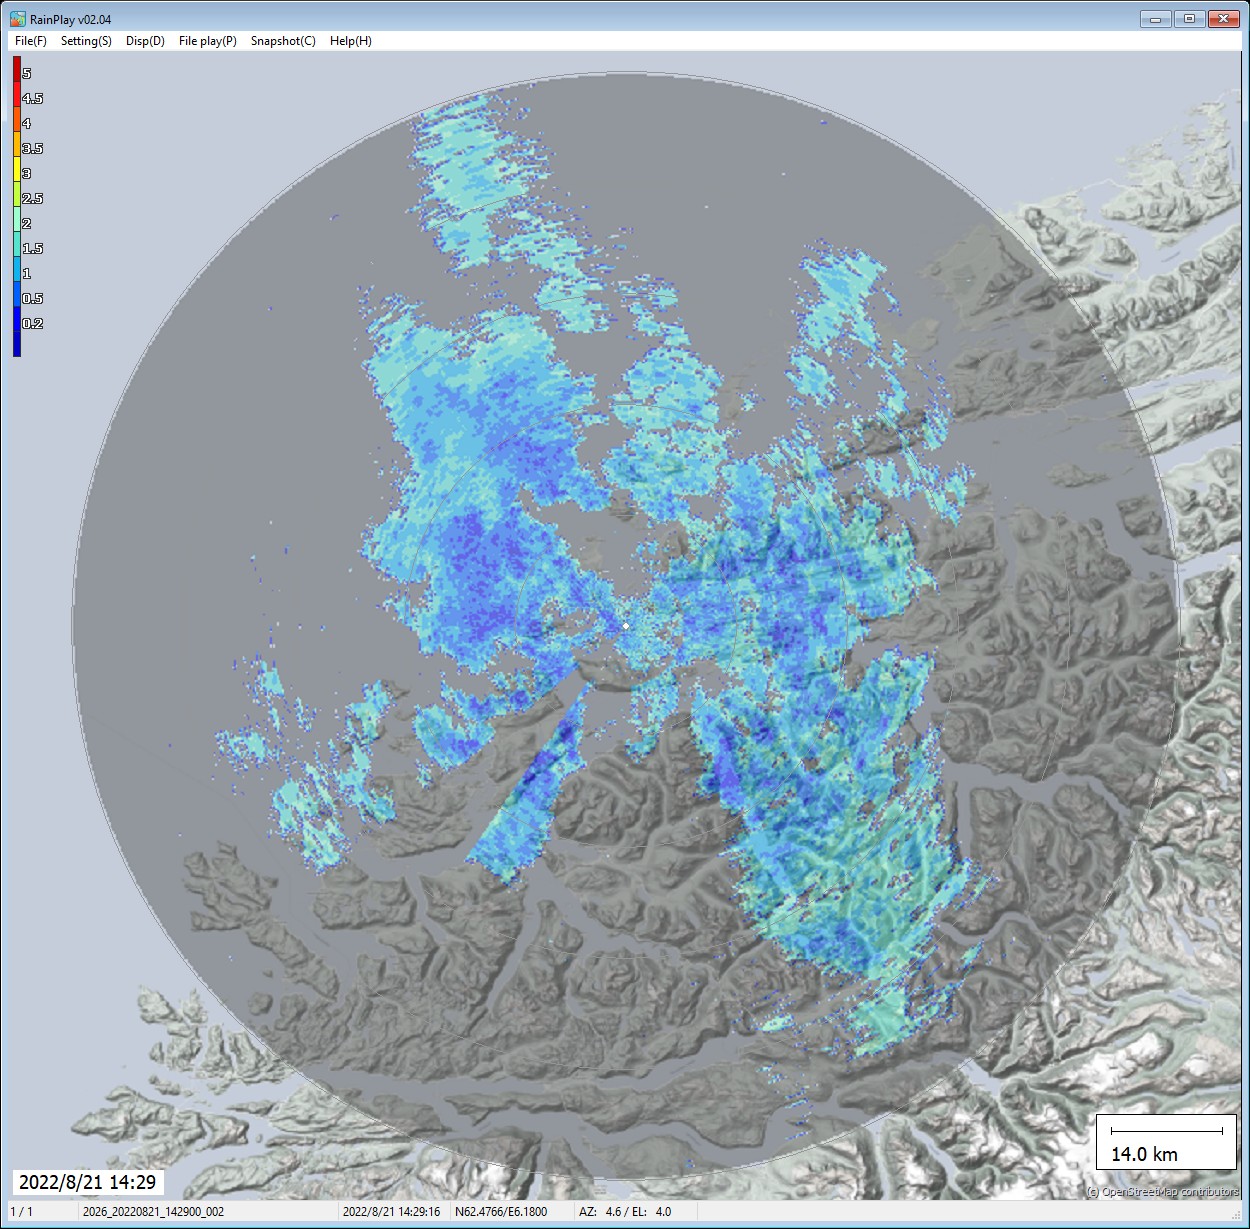The height and width of the screenshot is (1229, 1250).
Task: Click the minimize window button
Action: pyautogui.click(x=1155, y=17)
